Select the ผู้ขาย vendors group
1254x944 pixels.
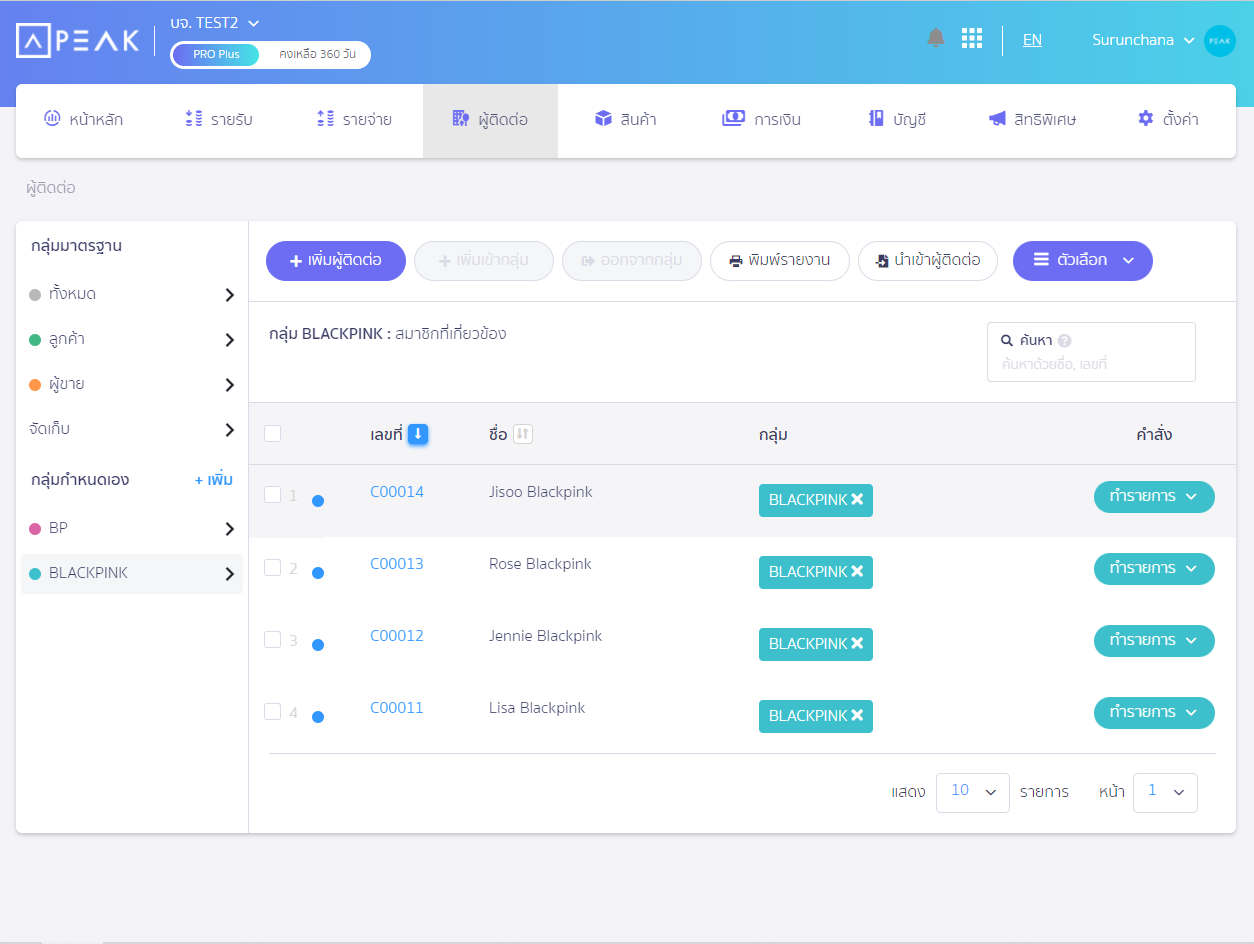click(x=132, y=384)
